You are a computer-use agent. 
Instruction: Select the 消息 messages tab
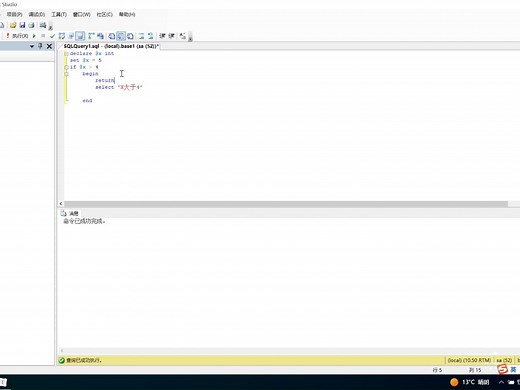pos(70,213)
